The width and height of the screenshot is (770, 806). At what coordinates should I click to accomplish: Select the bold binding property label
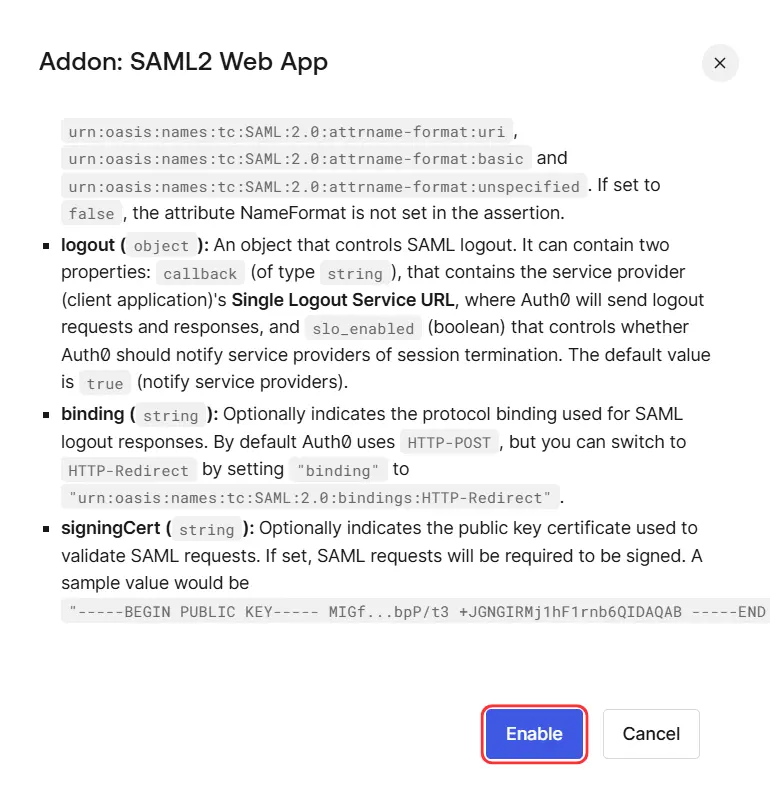(x=90, y=413)
